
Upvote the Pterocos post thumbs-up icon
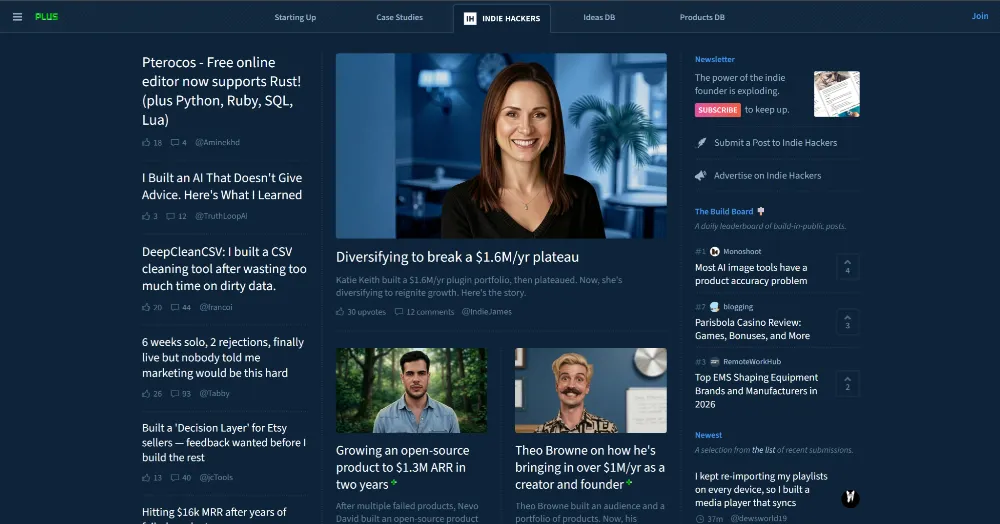coord(146,143)
